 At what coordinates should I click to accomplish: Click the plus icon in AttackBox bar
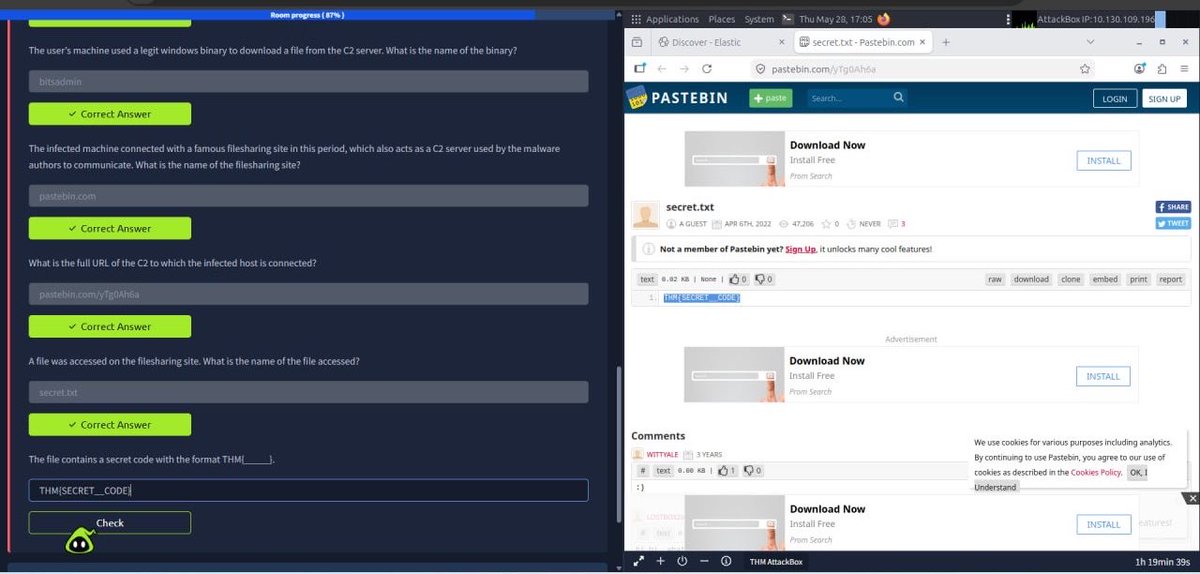coord(660,561)
